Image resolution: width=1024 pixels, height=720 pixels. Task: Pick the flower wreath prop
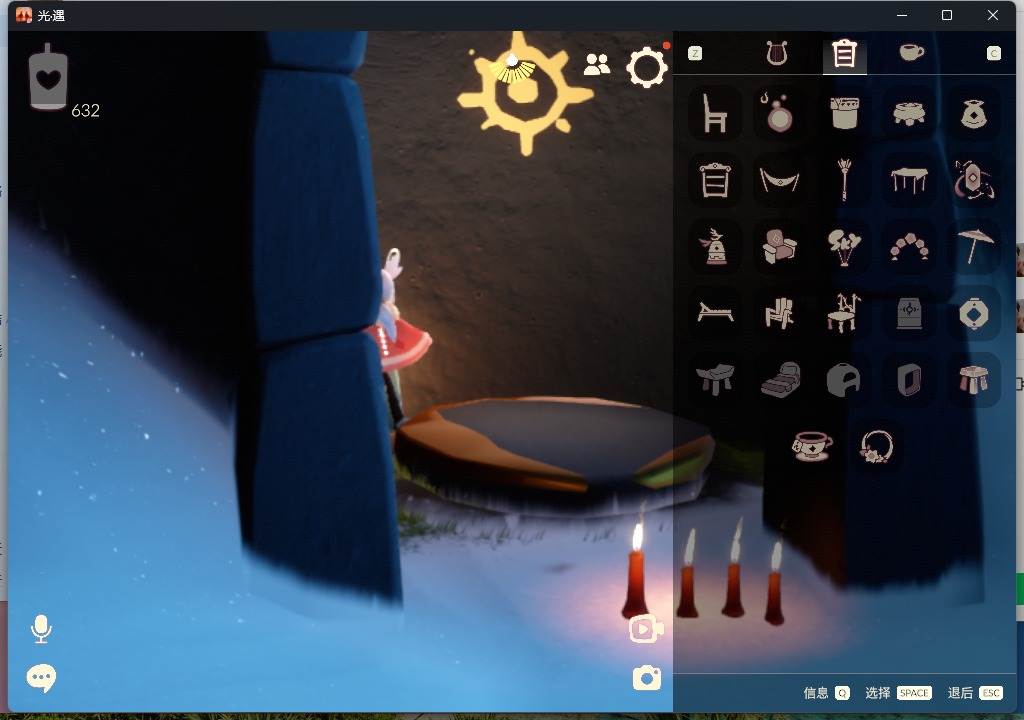876,446
